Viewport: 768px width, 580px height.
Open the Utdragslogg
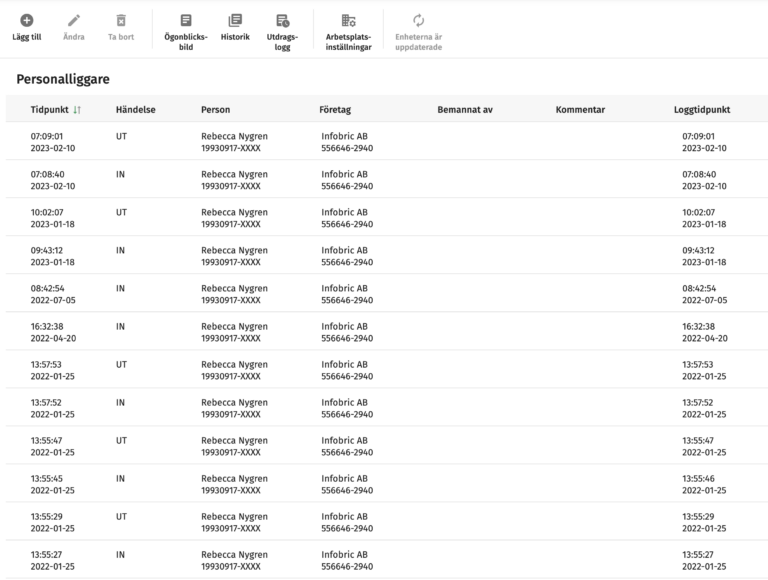(x=283, y=20)
